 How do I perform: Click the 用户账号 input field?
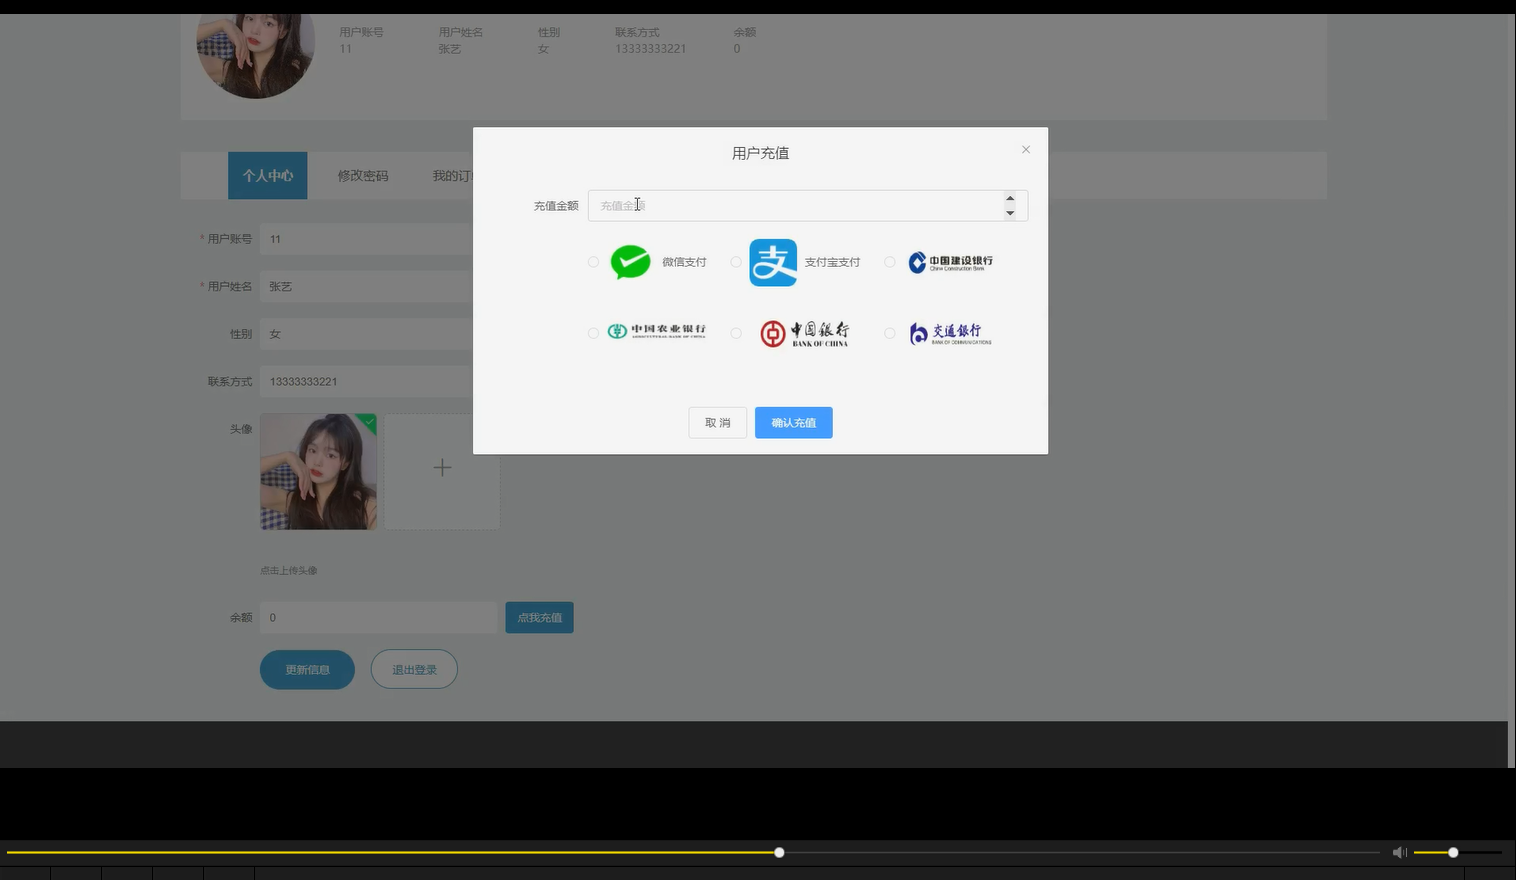click(366, 239)
